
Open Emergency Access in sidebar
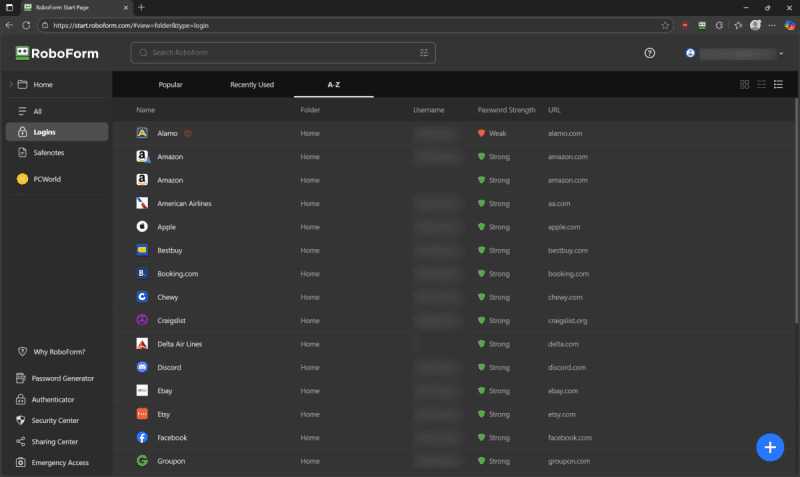59,462
